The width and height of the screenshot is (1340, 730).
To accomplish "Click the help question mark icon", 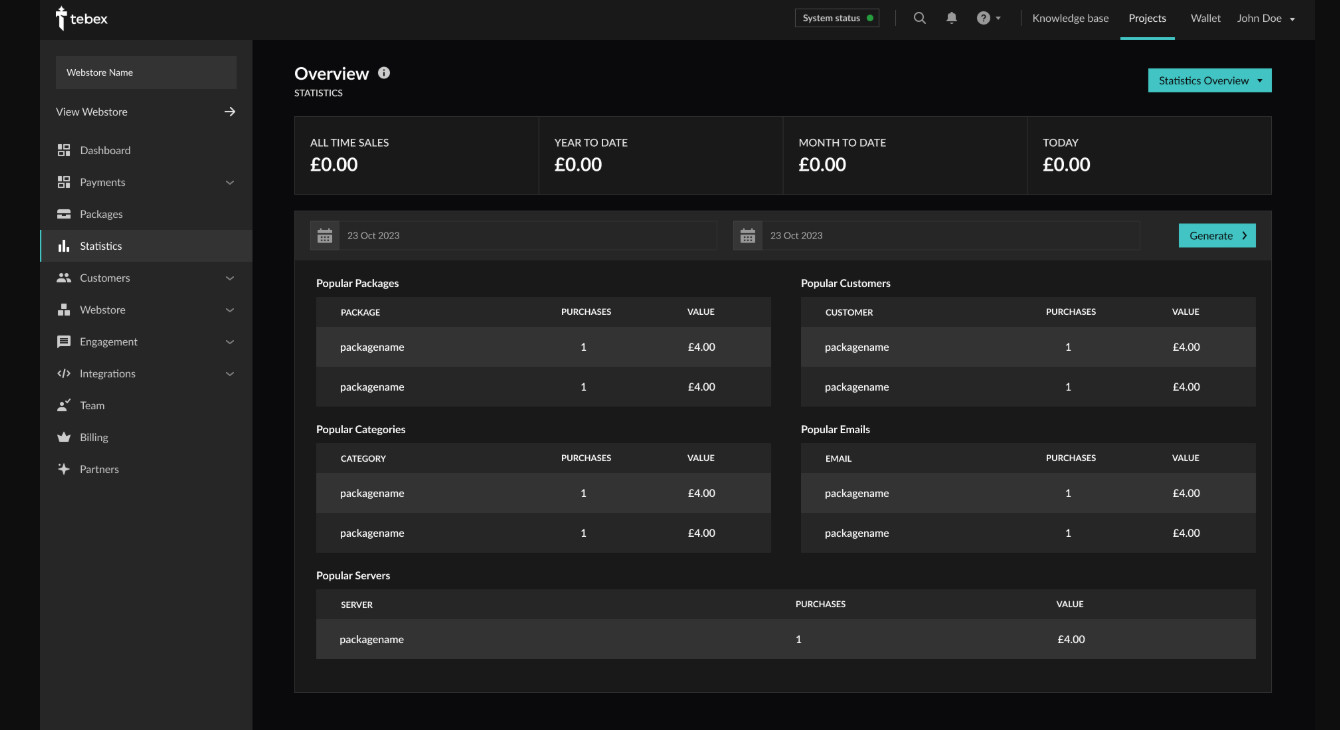I will point(984,18).
